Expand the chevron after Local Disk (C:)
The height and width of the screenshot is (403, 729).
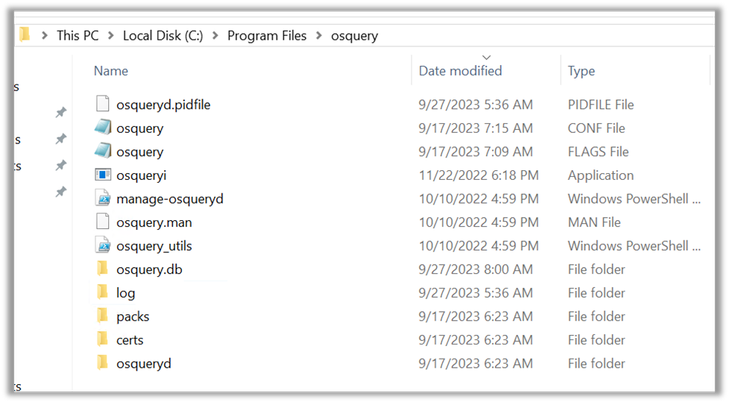[215, 35]
